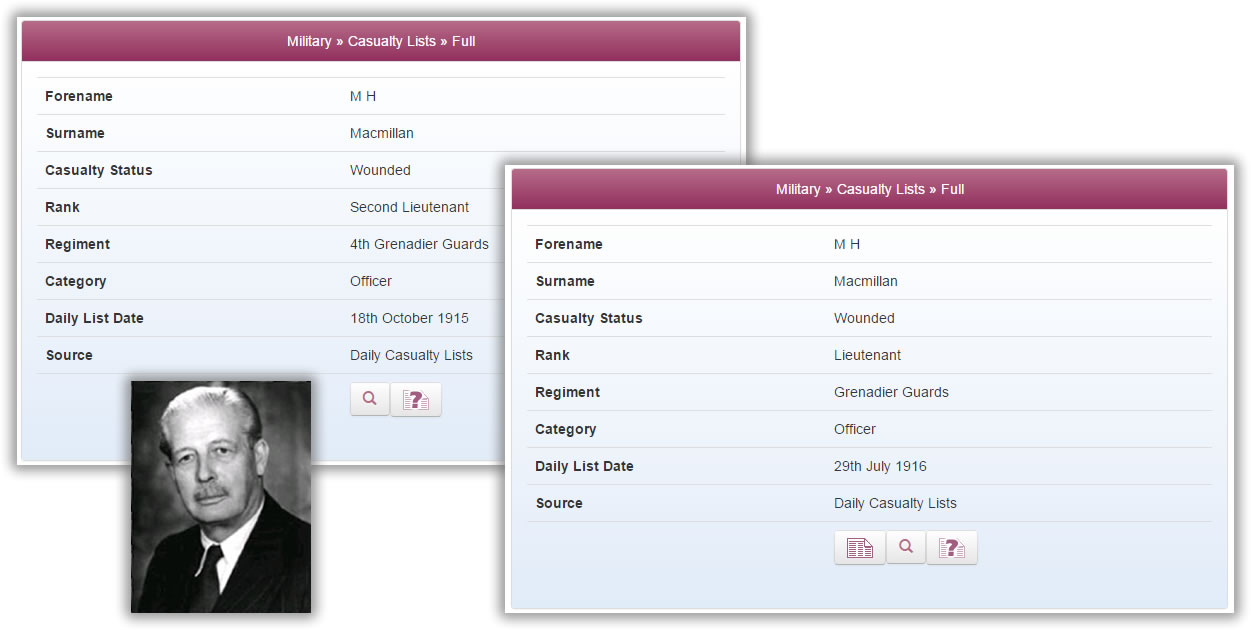
Task: Click the 'Category' label in the 1915 record panel
Action: point(76,281)
